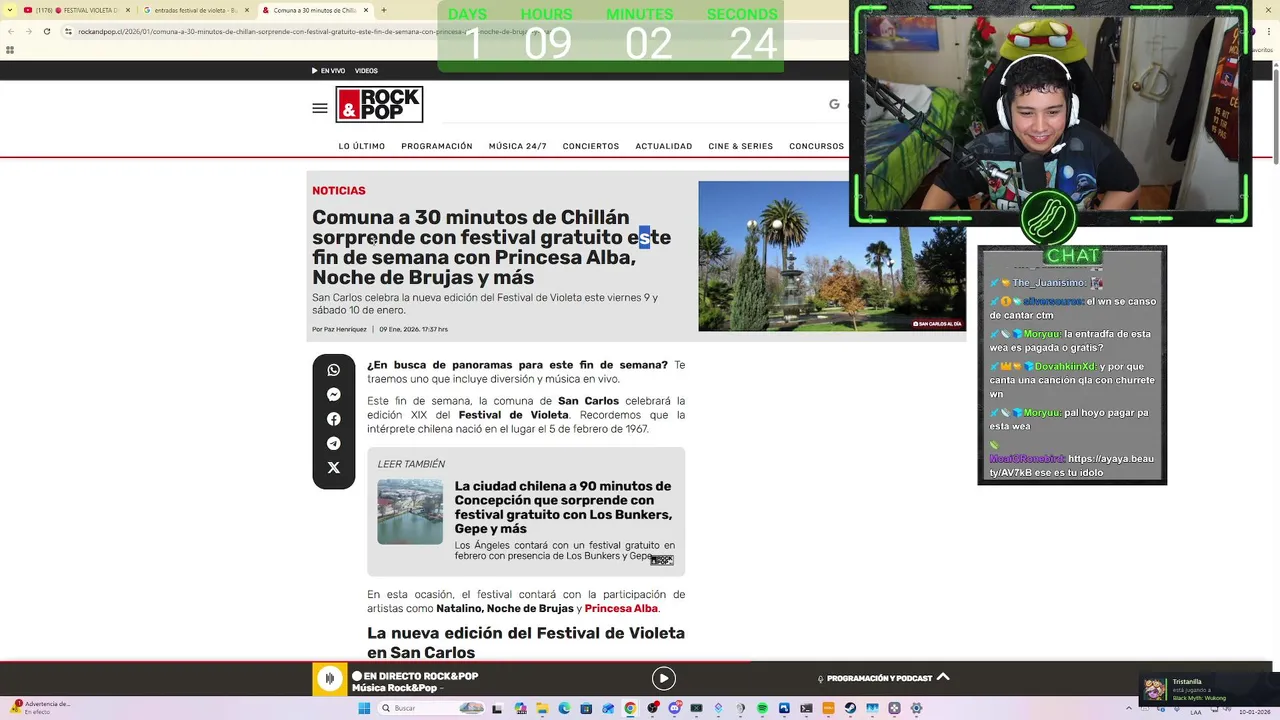Screen dimensions: 1280x720
Task: Open Microsoft Edge from the taskbar
Action: (x=564, y=708)
